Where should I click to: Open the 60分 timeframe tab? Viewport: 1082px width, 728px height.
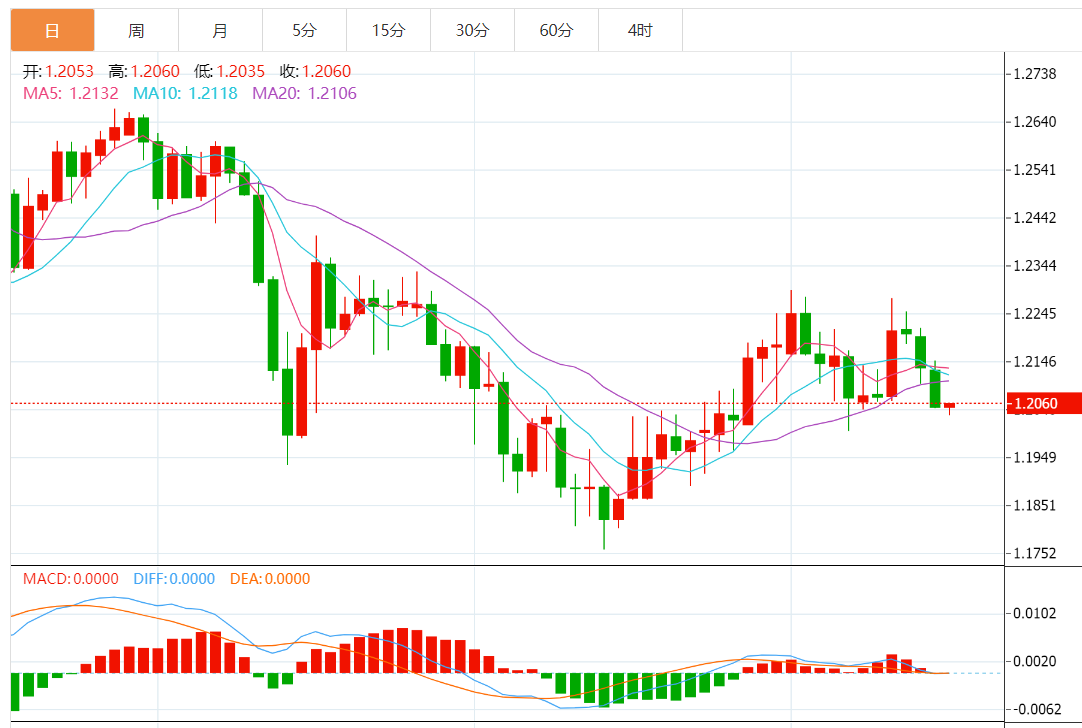(x=556, y=30)
